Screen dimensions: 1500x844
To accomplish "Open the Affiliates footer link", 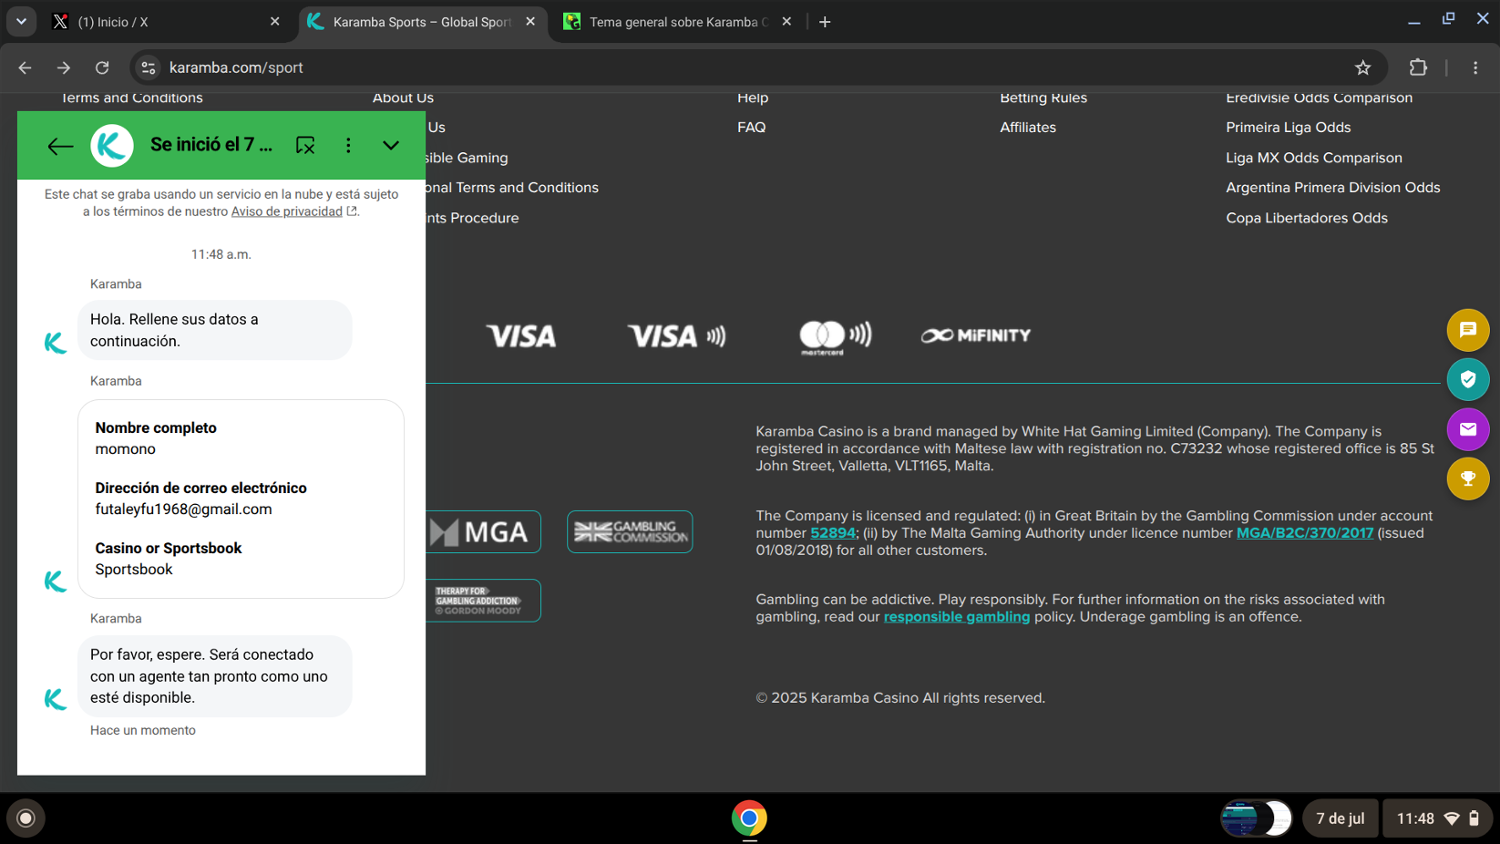I will point(1027,128).
